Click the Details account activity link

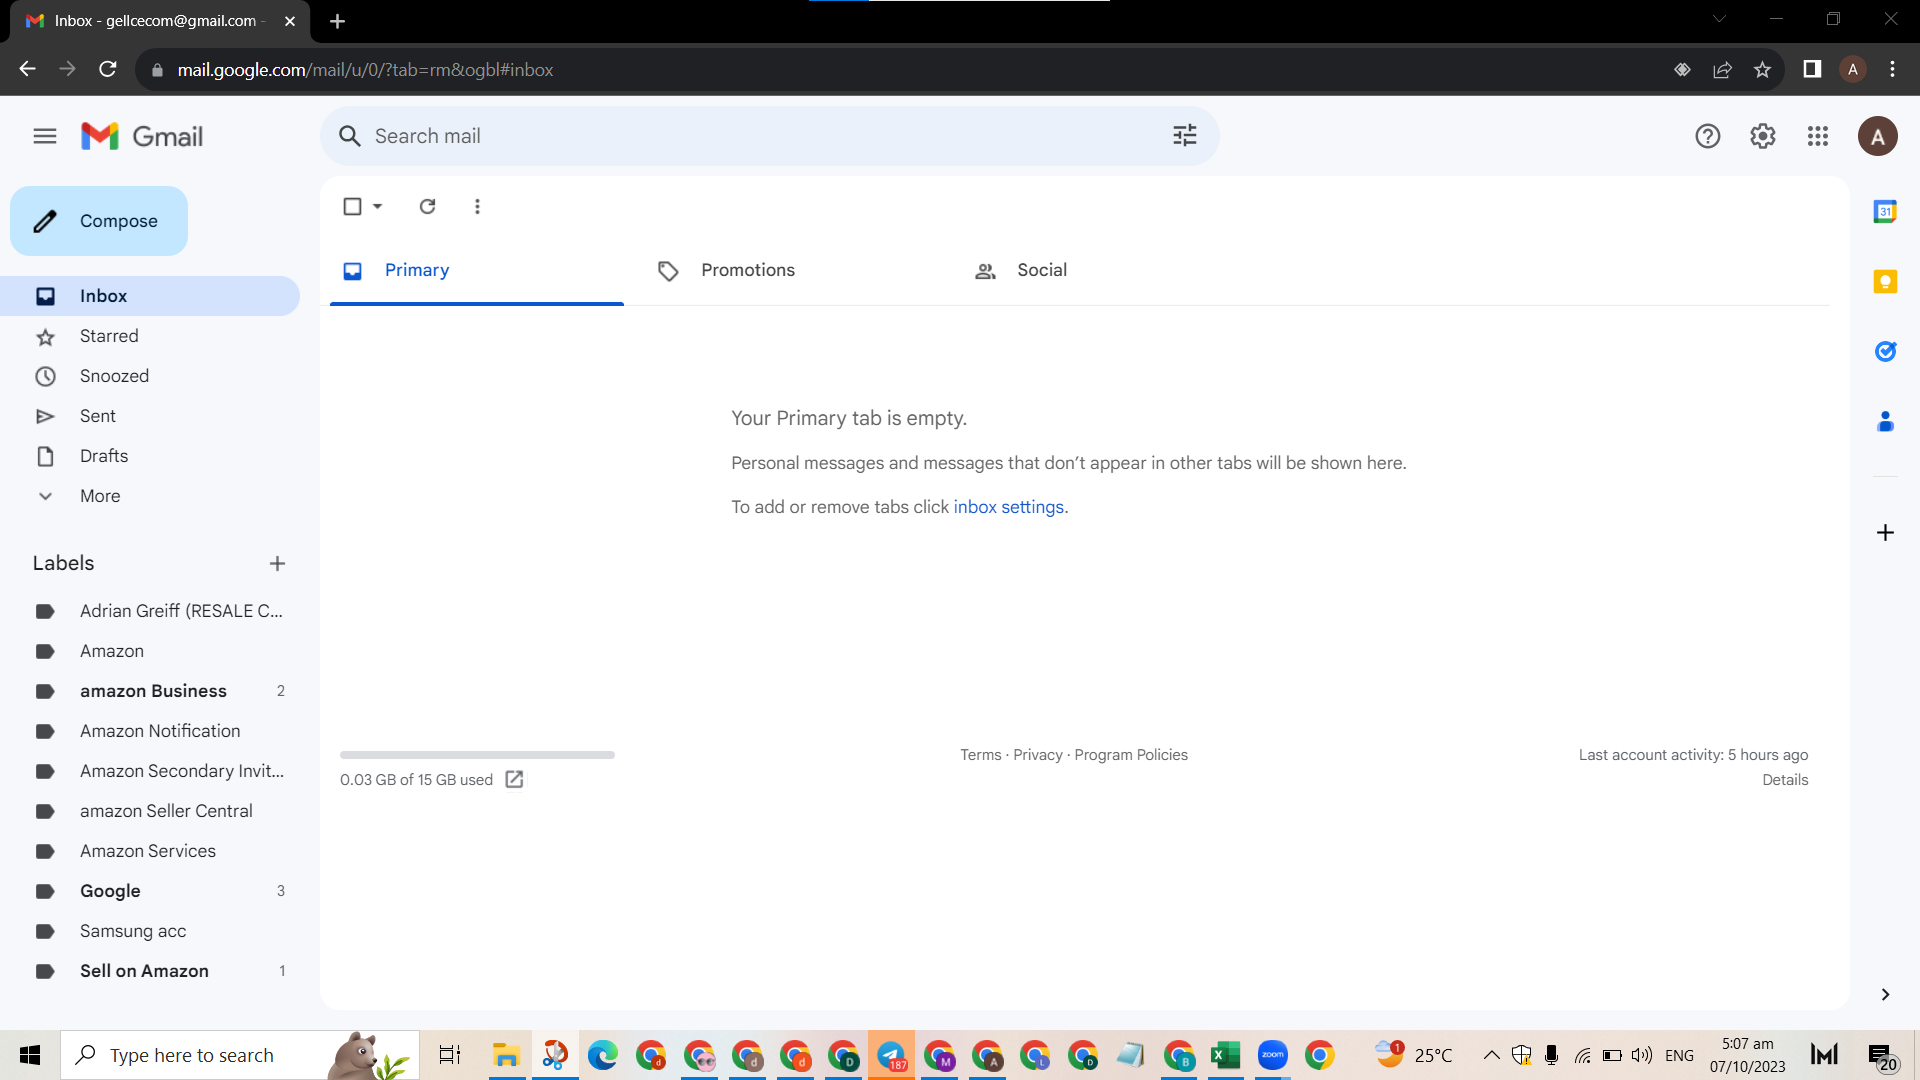[1785, 780]
